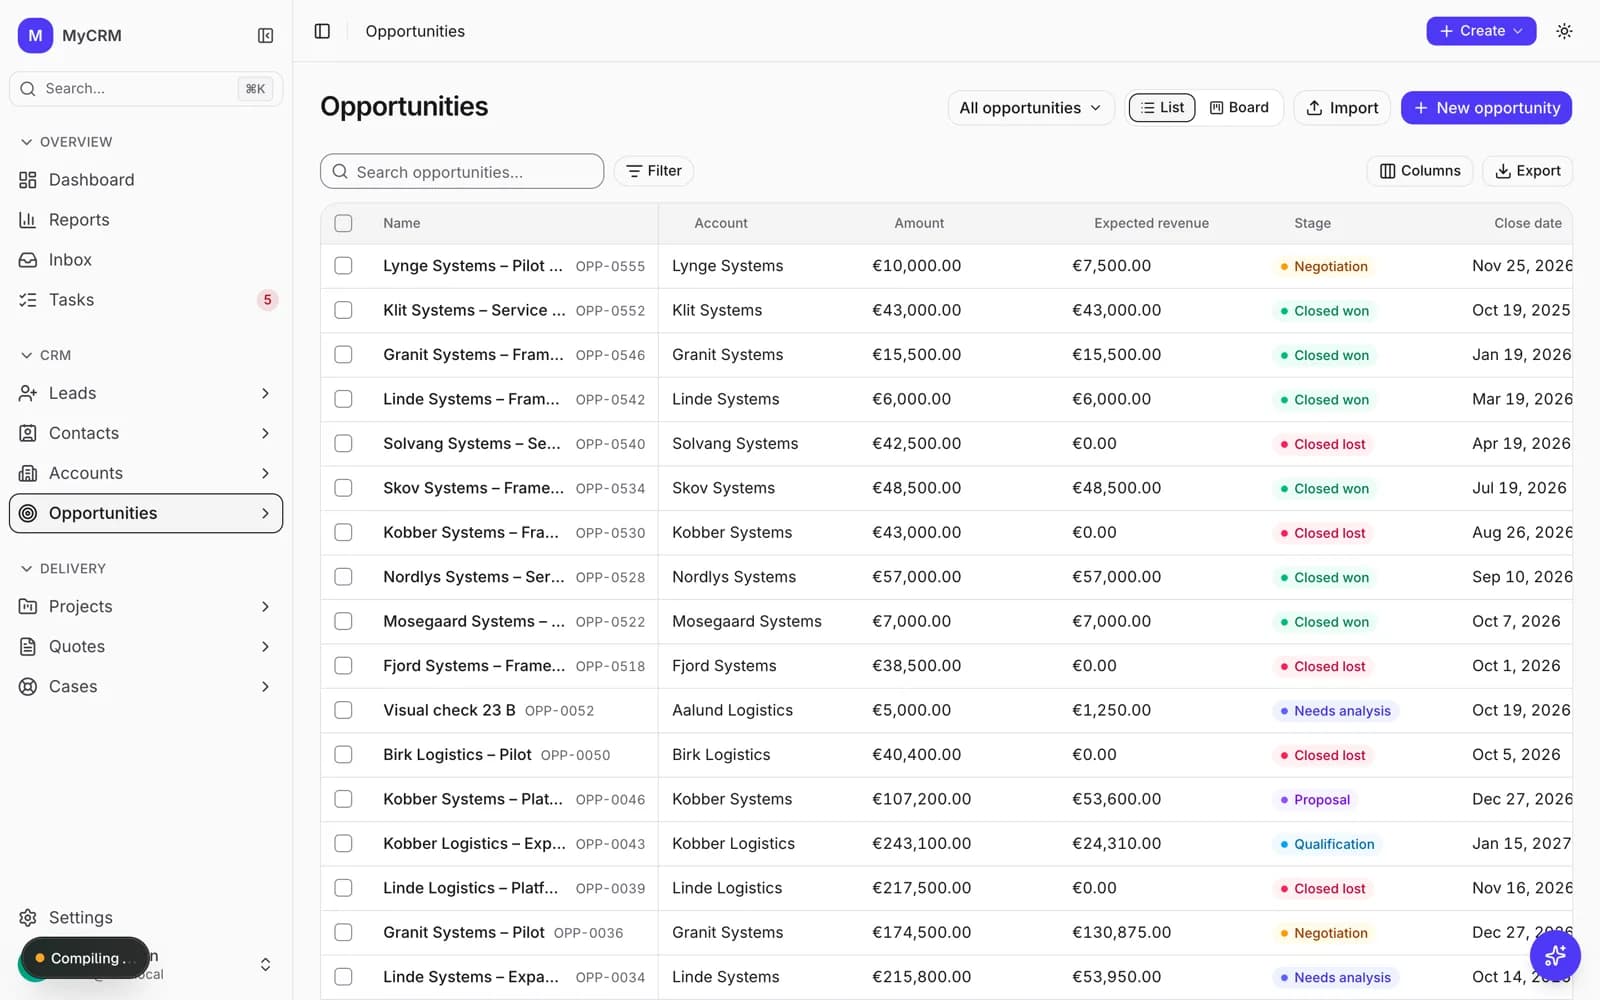Select the Lynge Systems – Pilot row checkbox
Image resolution: width=1600 pixels, height=1000 pixels.
(x=343, y=266)
